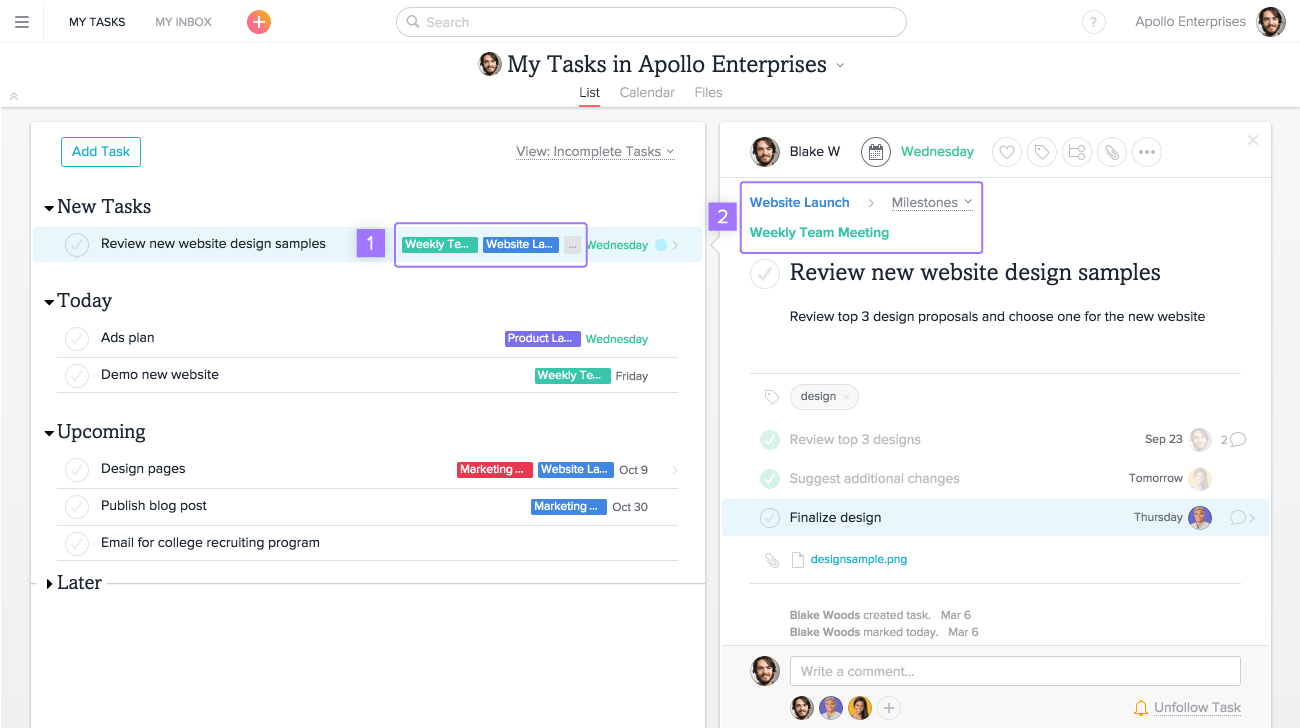Open the three-dot more actions menu
Image resolution: width=1300 pixels, height=728 pixels.
1146,152
